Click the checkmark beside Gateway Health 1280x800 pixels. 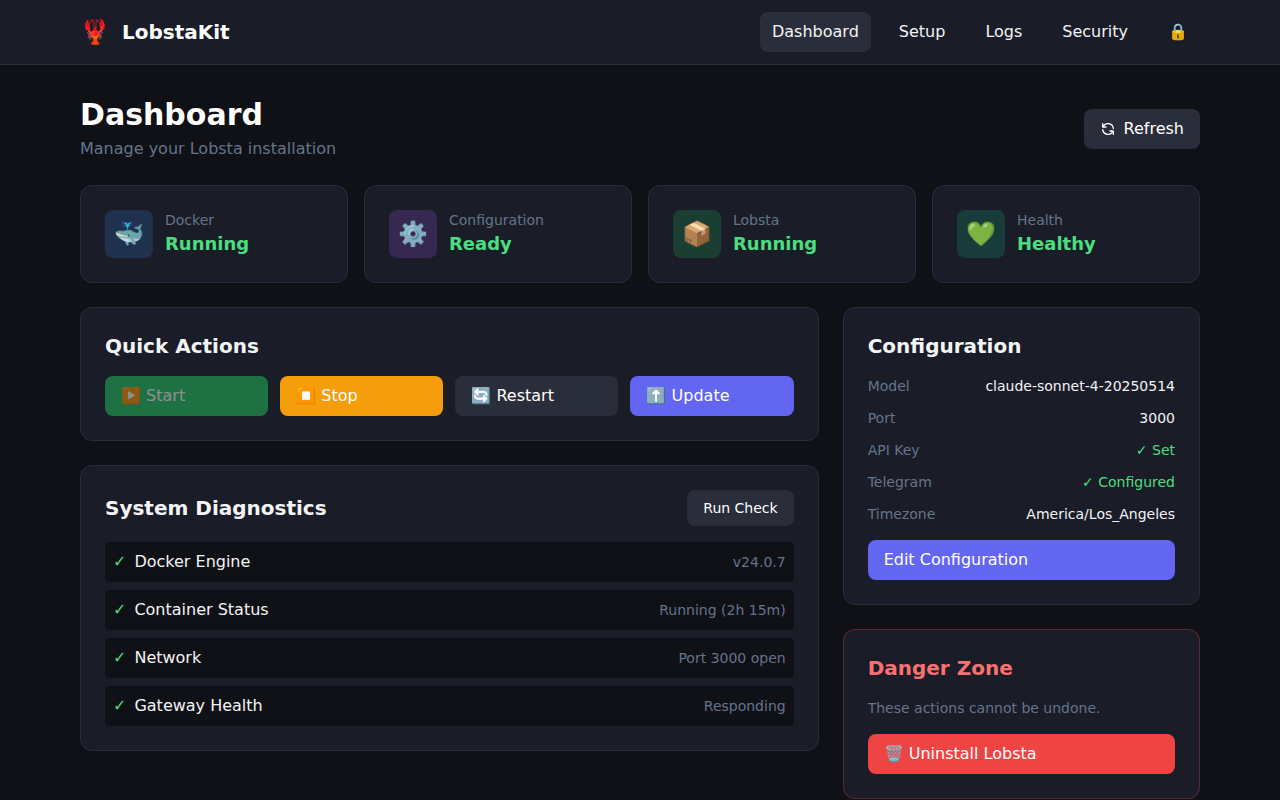(x=119, y=705)
